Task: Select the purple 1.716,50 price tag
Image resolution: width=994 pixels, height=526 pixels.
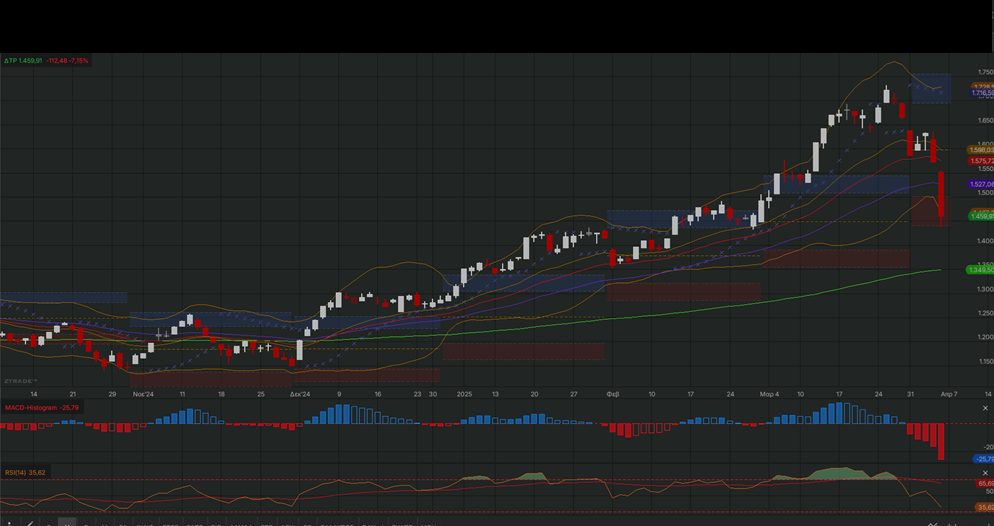Action: point(982,93)
